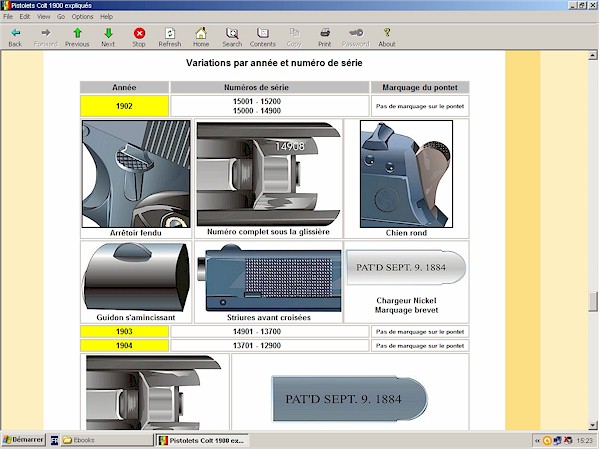Click serial range 15001 - 15200
This screenshot has height=450, width=600.
(x=257, y=101)
